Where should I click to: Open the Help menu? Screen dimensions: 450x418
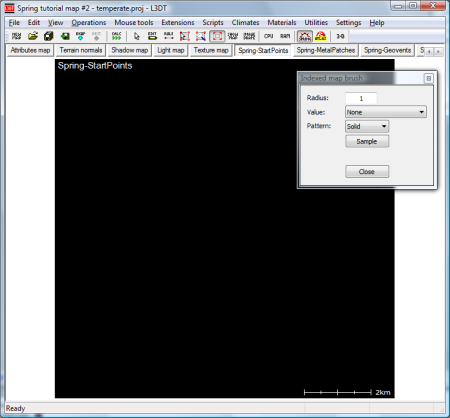tap(377, 23)
